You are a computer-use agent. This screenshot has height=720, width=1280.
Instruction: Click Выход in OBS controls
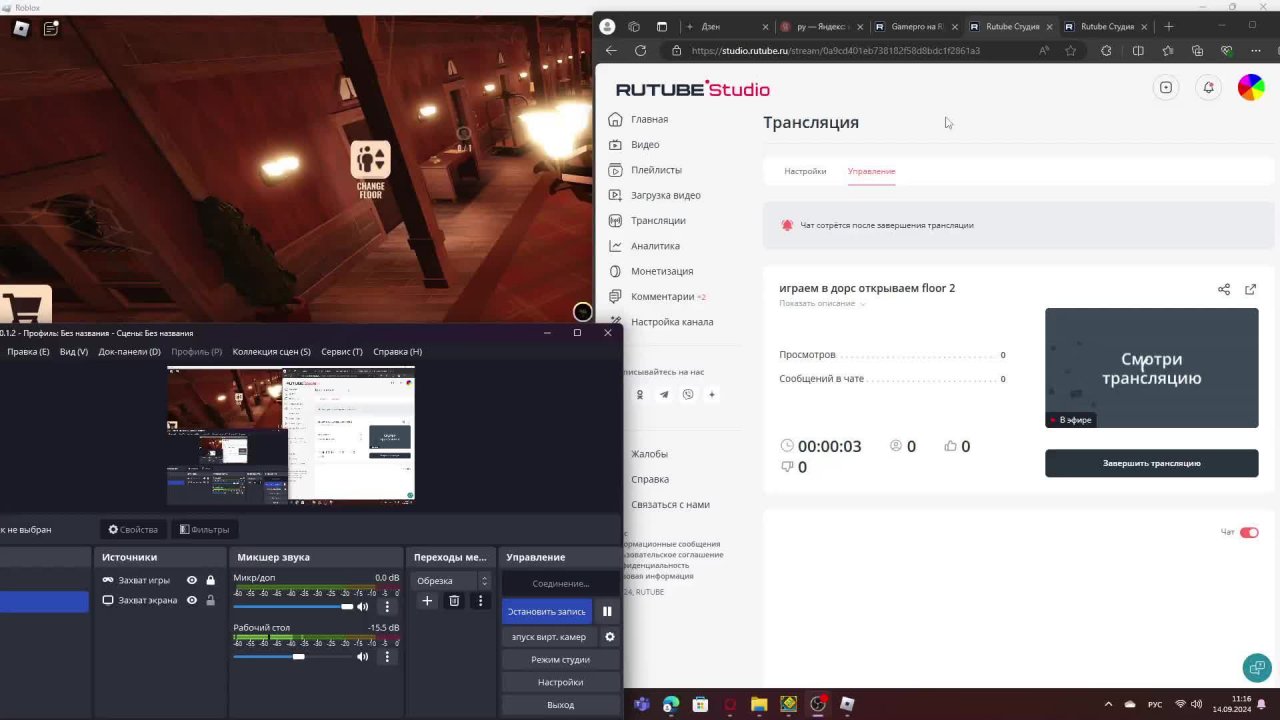(x=560, y=705)
